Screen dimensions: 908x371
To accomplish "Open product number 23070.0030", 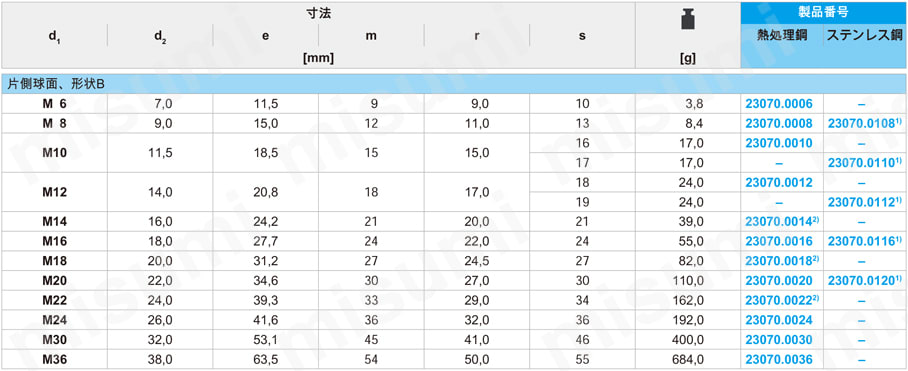I will coord(779,340).
